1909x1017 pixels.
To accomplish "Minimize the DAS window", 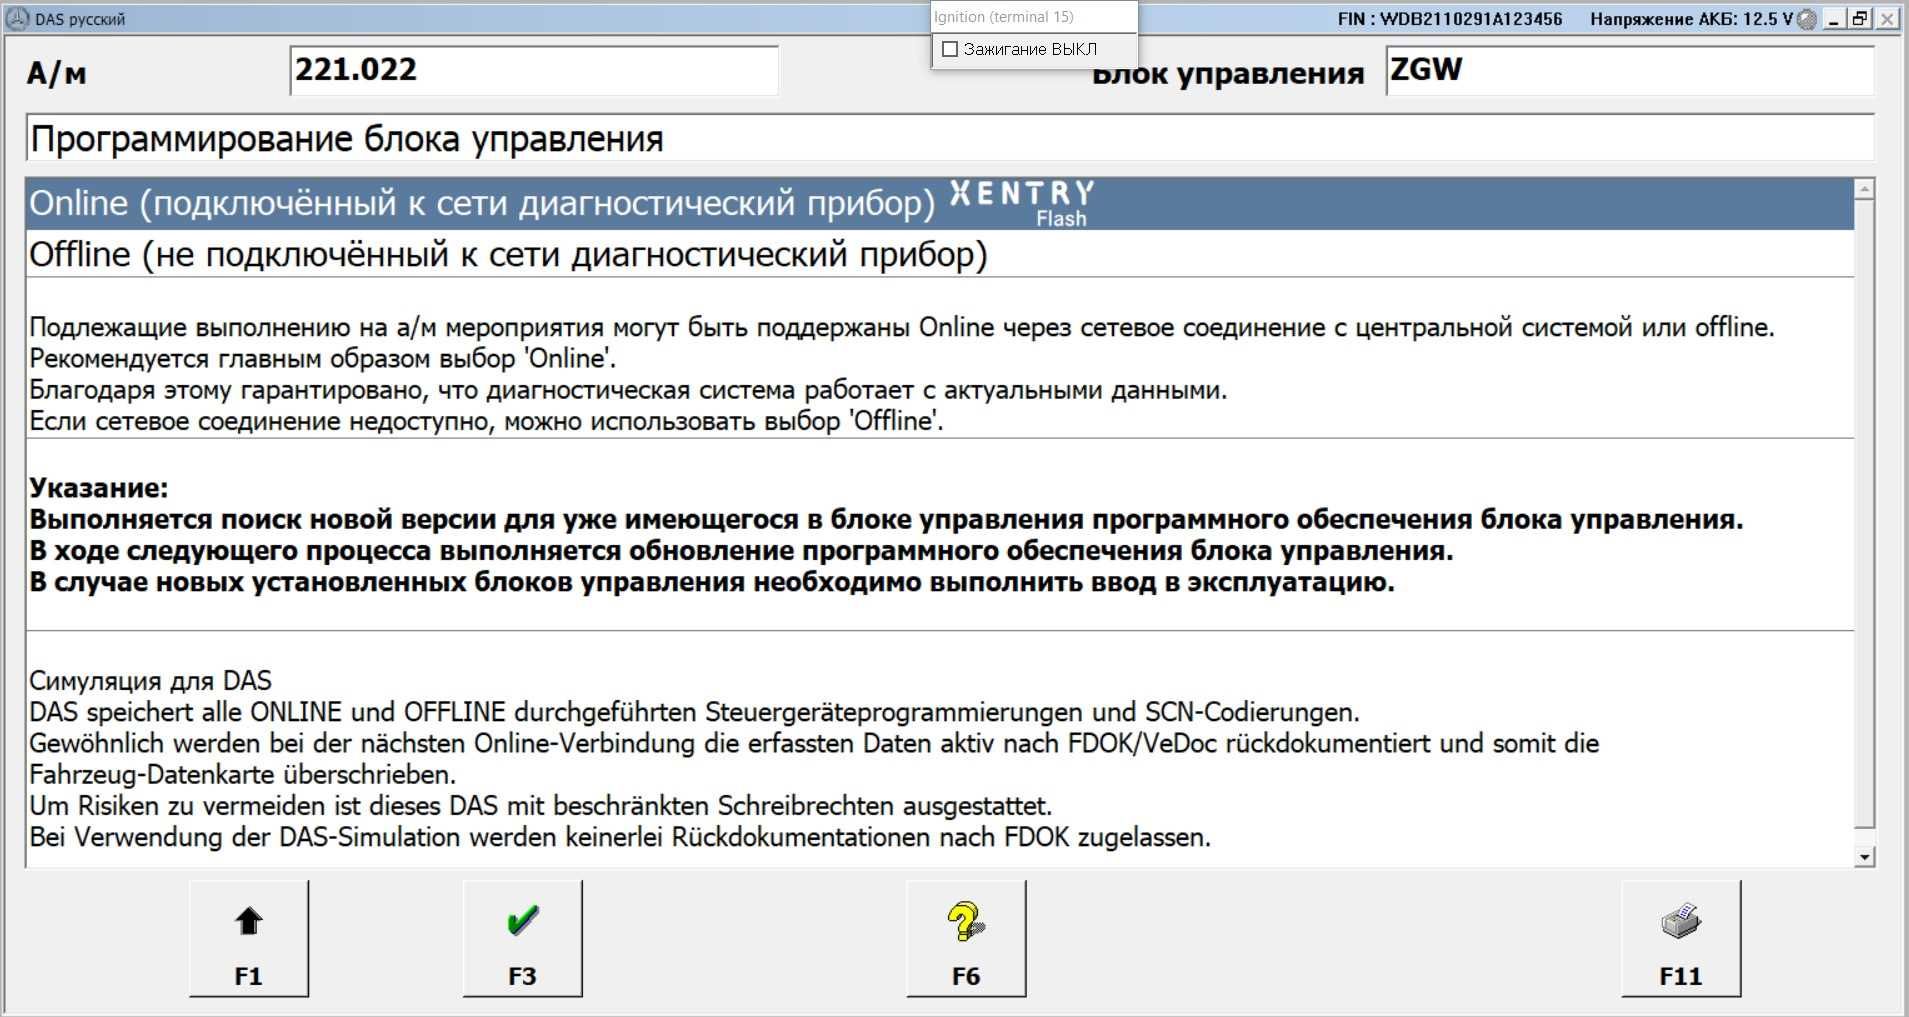I will (x=1834, y=19).
